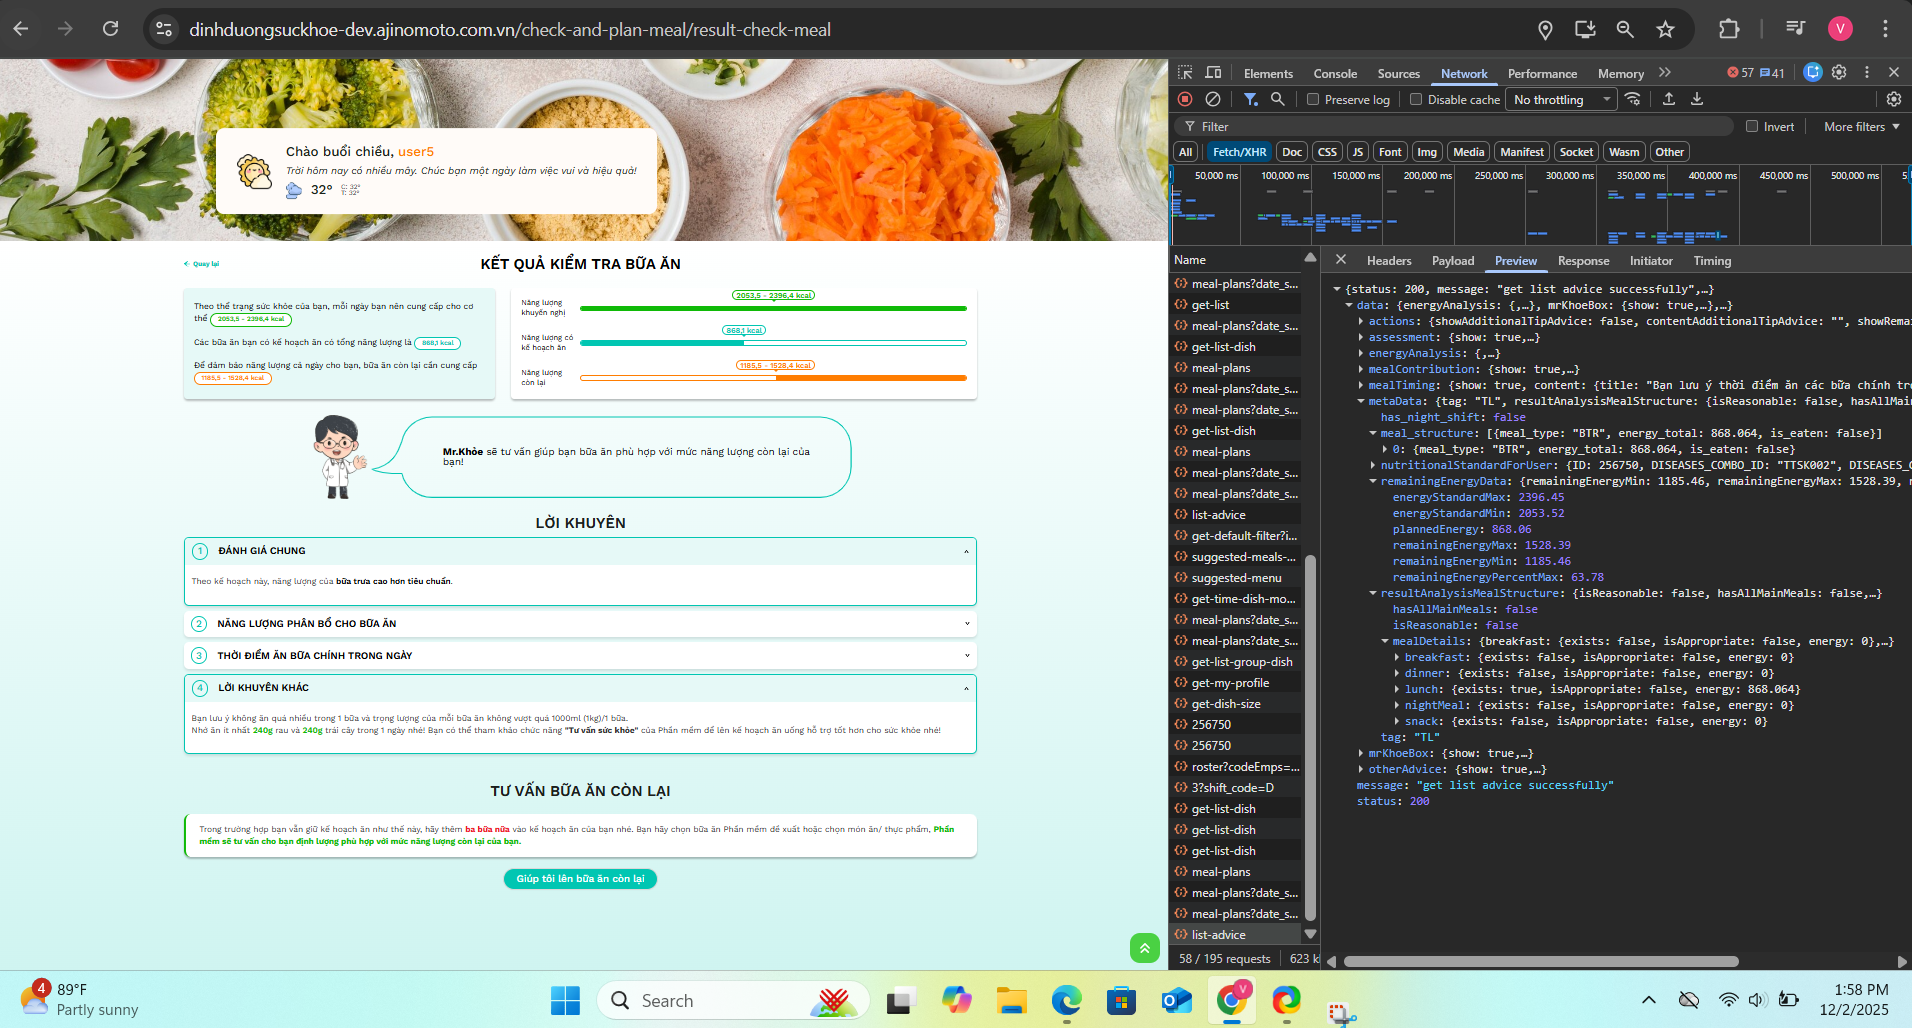Clear the network log
This screenshot has width=1912, height=1028.
pos(1212,99)
